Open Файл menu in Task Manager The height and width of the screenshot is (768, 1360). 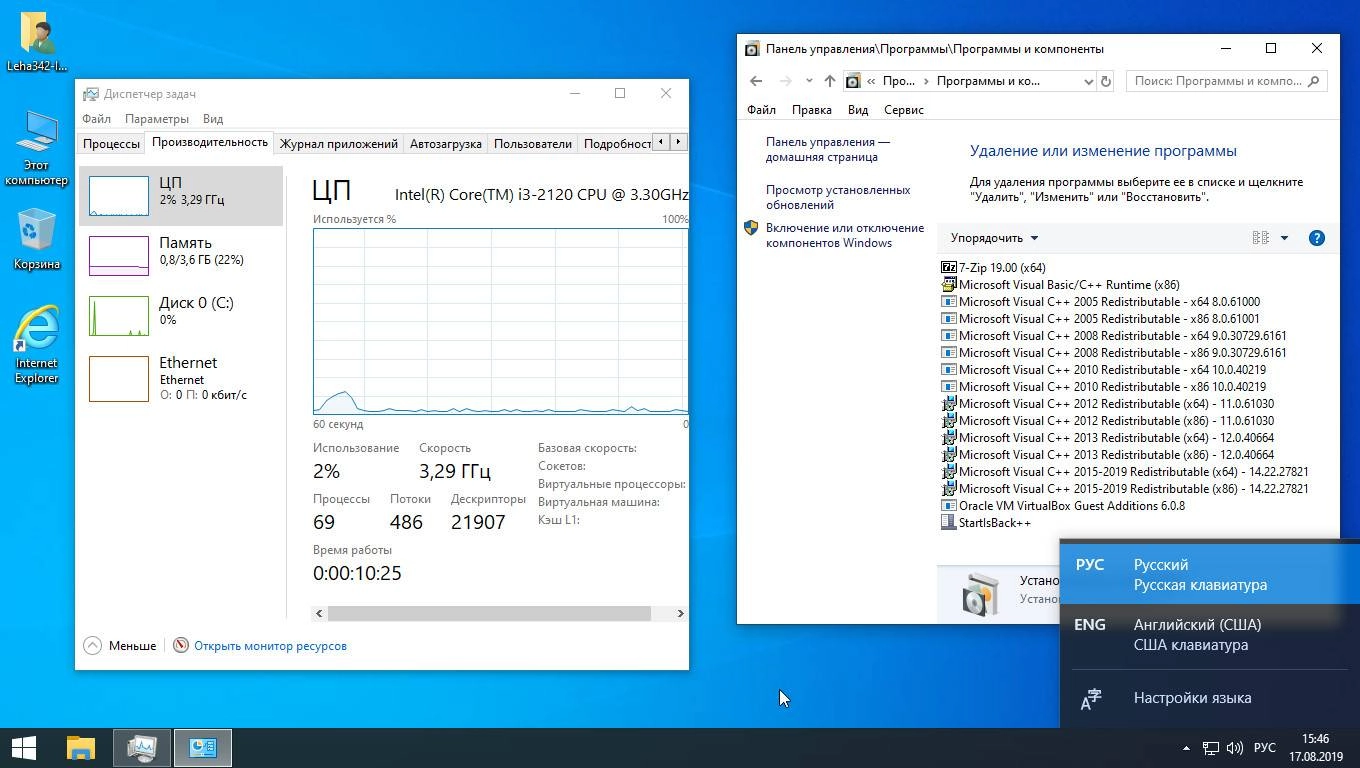click(96, 118)
